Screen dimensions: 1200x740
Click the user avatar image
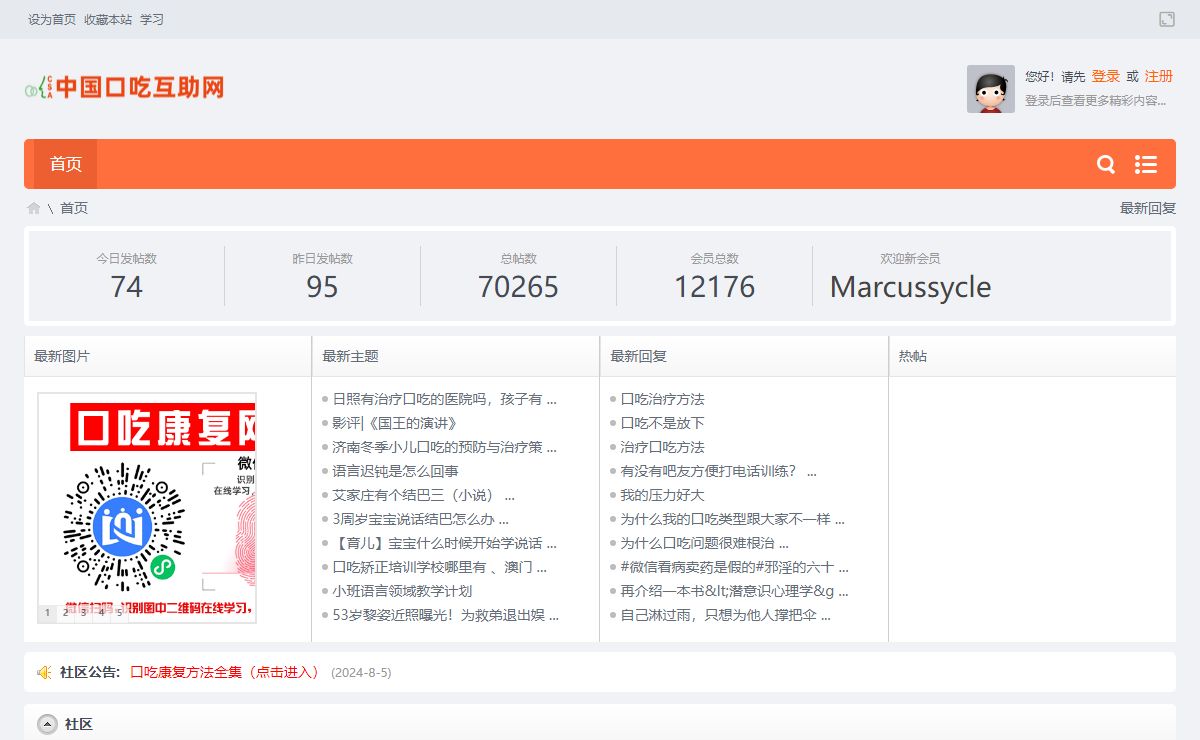pyautogui.click(x=991, y=89)
